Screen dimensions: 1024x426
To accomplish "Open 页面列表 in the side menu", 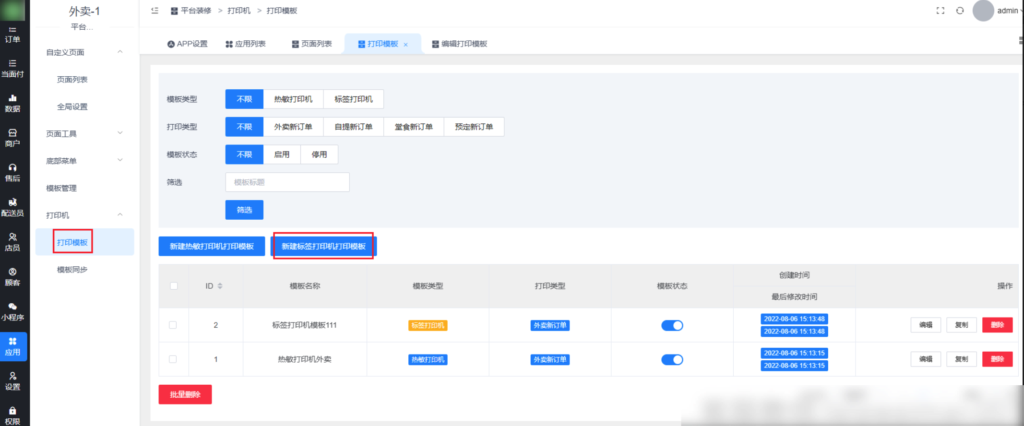I will [x=72, y=79].
